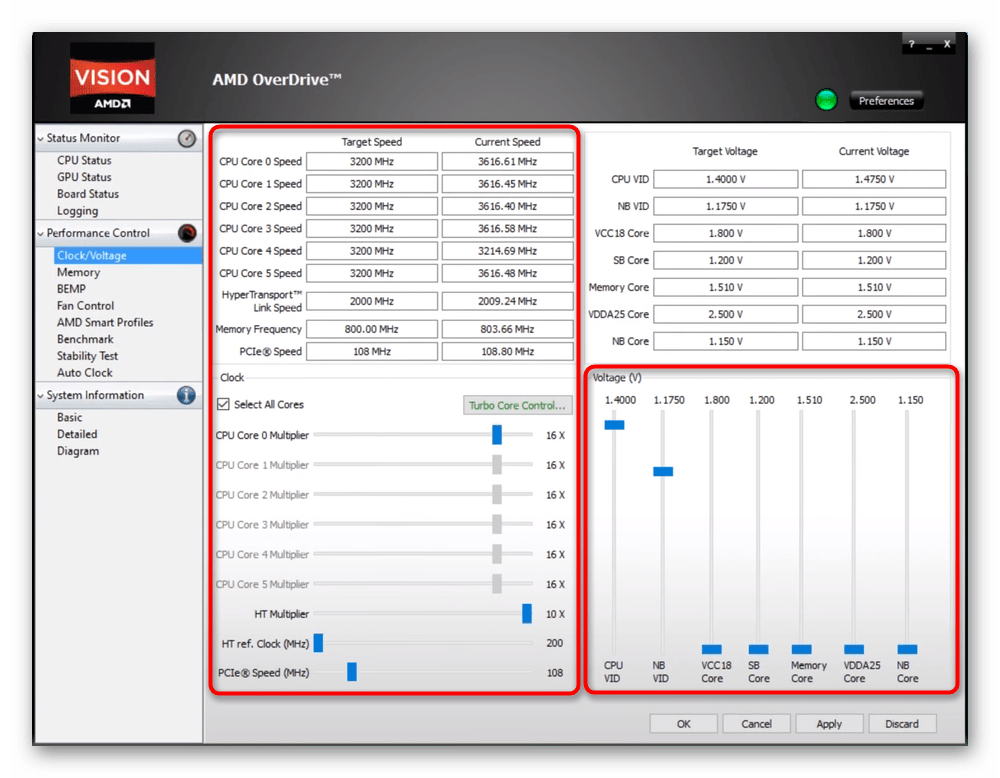Collapse the Performance Control section
The image size is (1000, 778).
41,234
